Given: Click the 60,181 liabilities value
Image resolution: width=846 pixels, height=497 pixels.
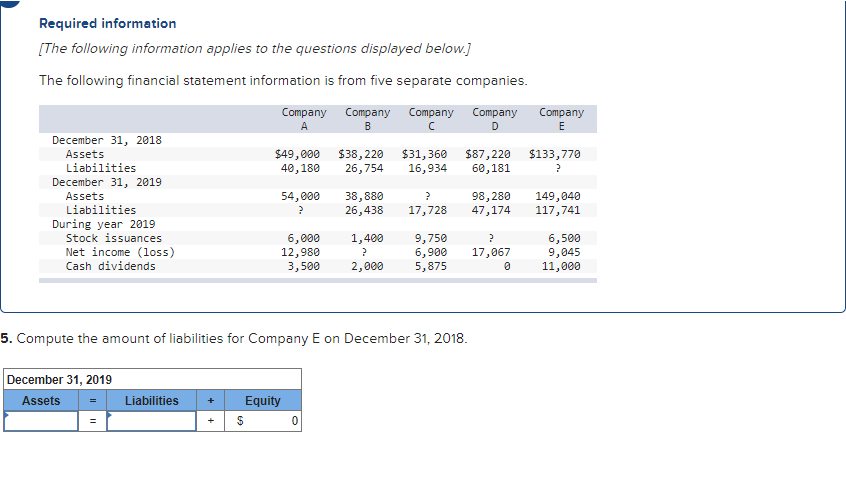Looking at the screenshot, I should [x=491, y=168].
